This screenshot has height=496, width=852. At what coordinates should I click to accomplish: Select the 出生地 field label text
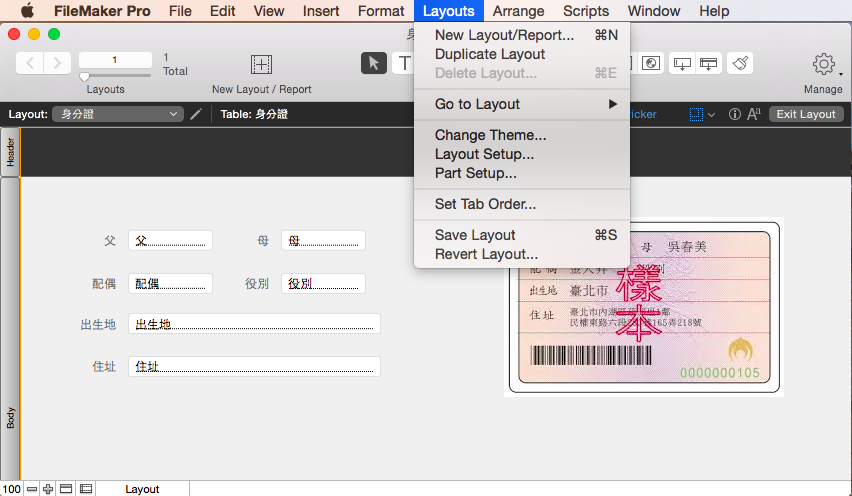click(98, 324)
